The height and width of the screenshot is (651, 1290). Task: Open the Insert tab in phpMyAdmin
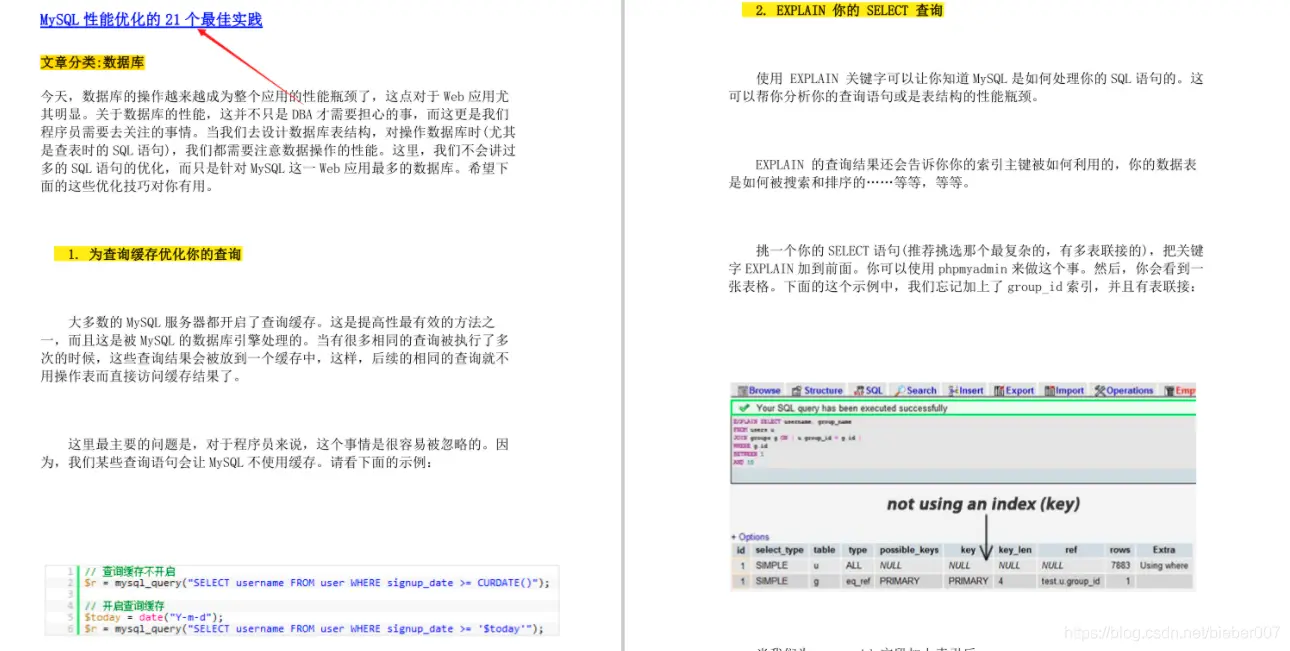click(966, 391)
